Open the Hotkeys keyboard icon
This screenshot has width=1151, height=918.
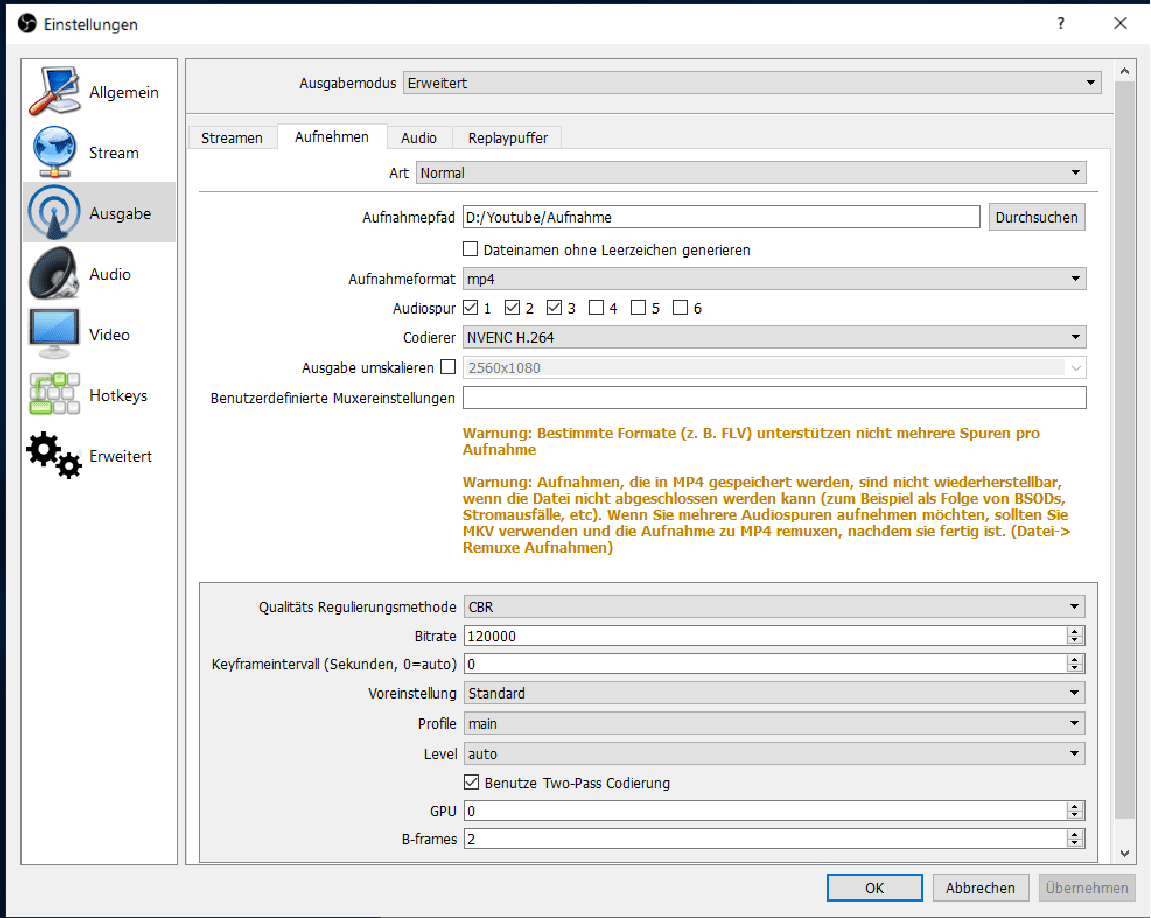54,394
